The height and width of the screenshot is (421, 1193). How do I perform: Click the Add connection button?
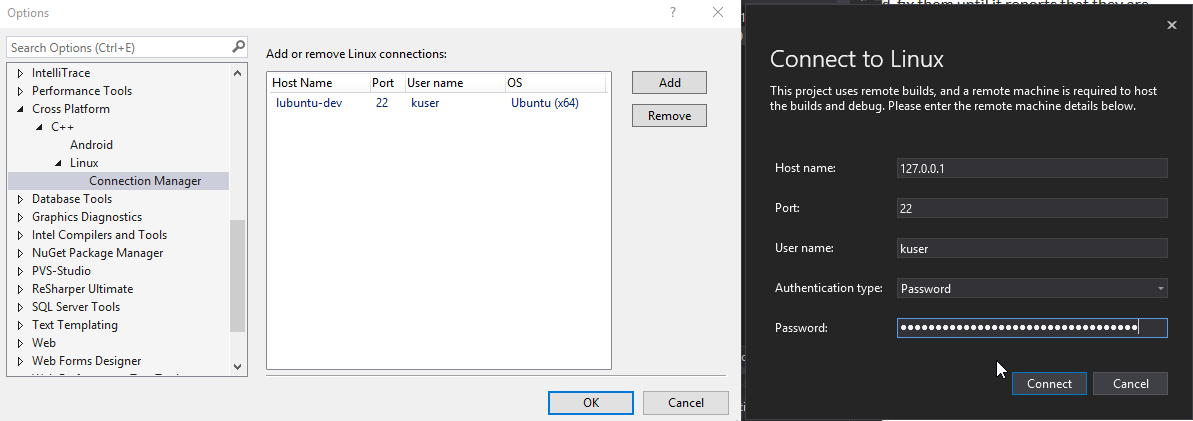(669, 83)
